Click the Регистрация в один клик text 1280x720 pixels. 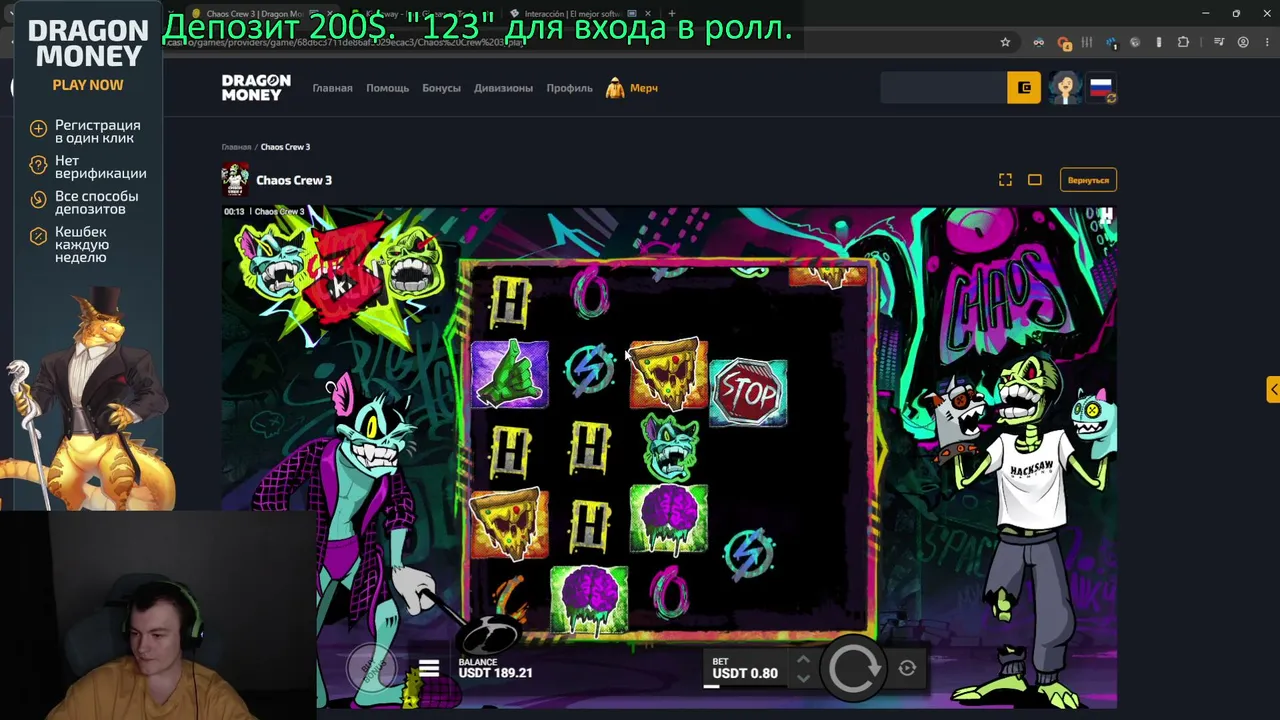tap(97, 131)
